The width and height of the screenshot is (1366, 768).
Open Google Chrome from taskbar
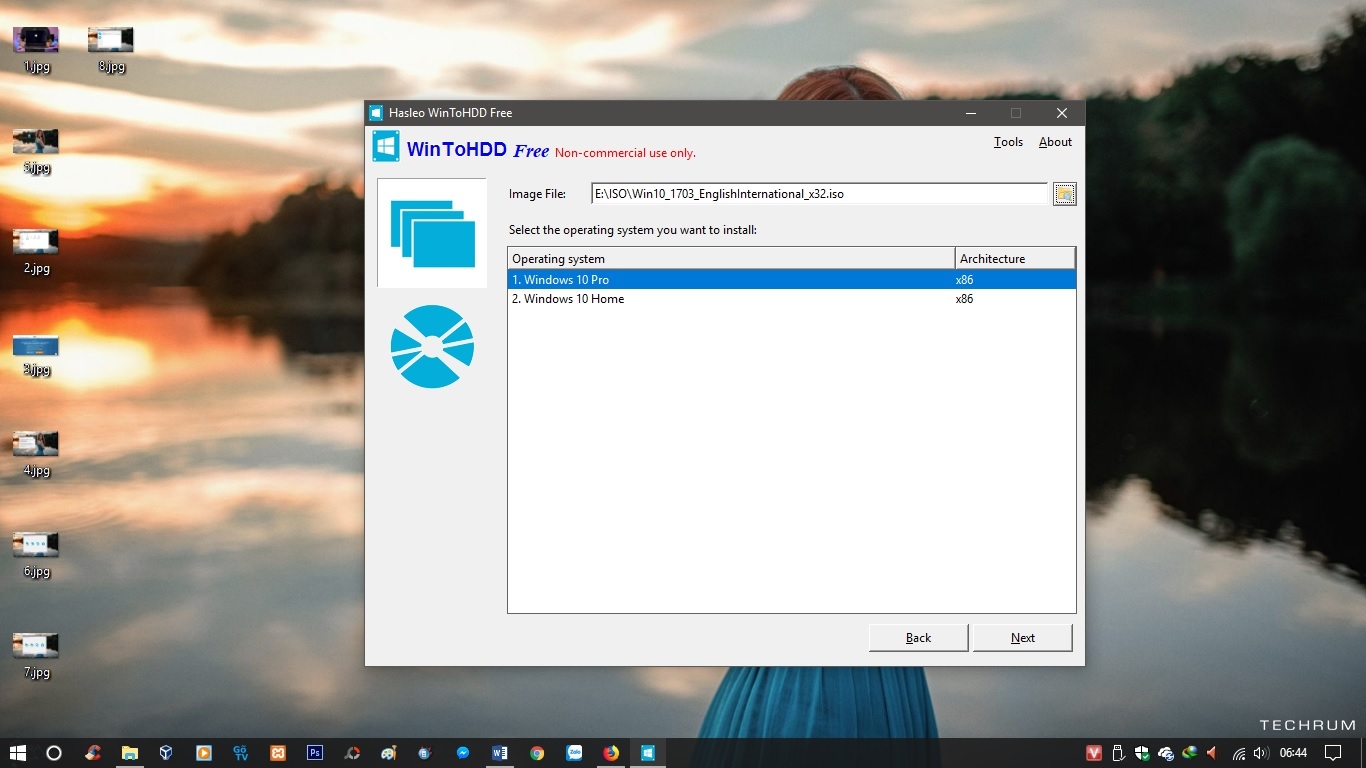point(537,753)
